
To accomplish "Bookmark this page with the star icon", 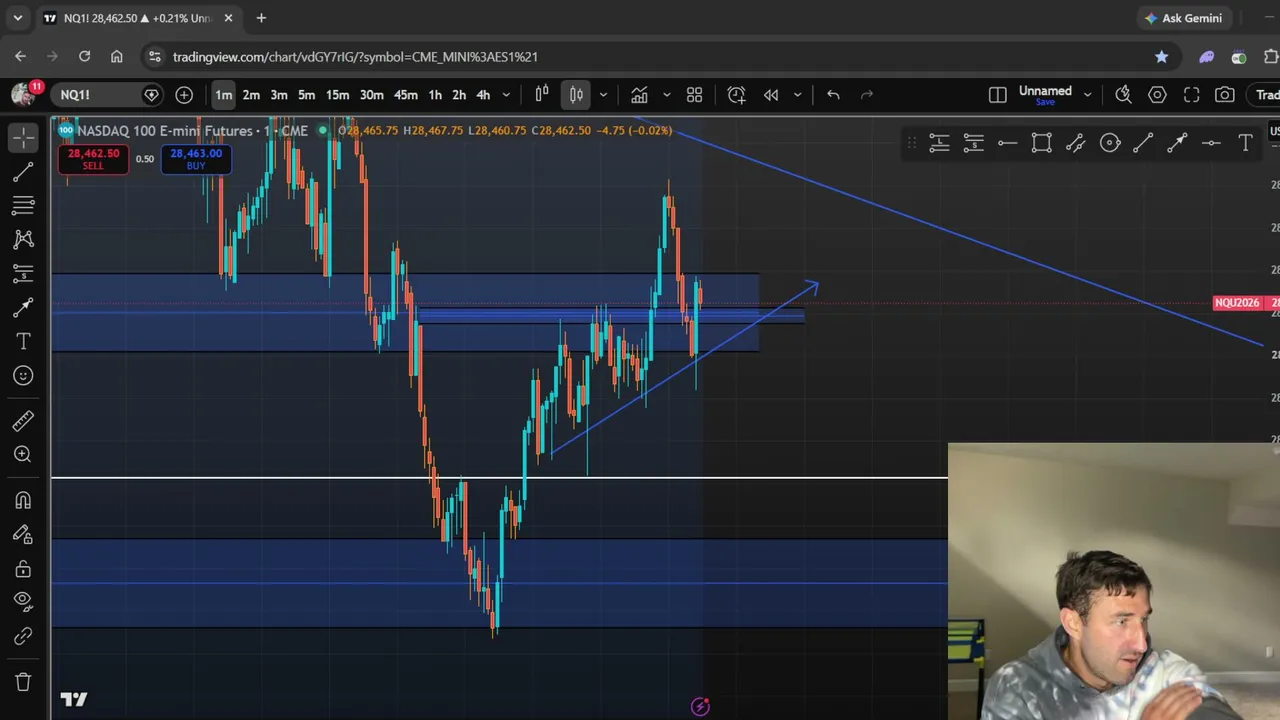I will click(1161, 57).
